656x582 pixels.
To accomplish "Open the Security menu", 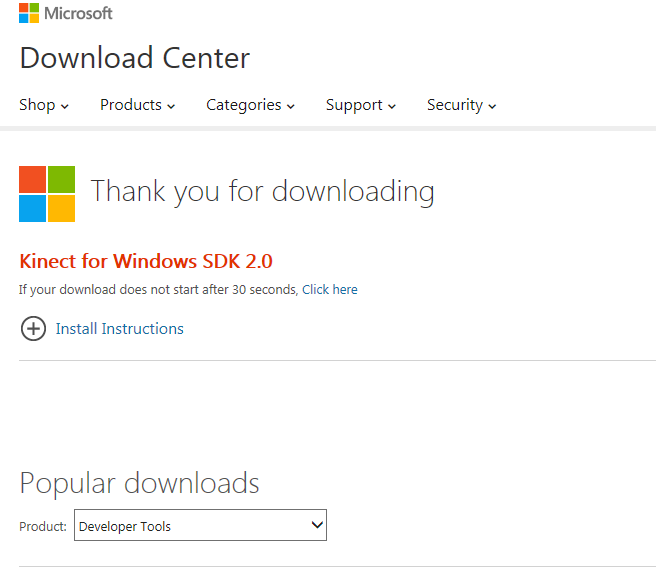I will click(461, 105).
